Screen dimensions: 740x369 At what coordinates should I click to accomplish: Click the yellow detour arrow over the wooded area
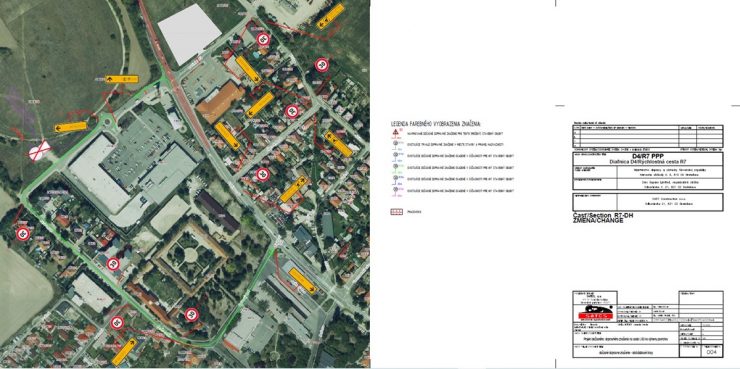pos(330,17)
